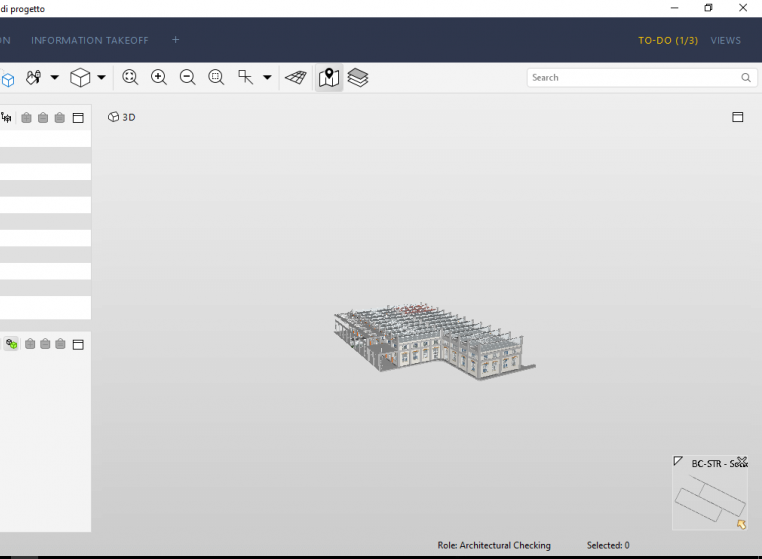Close the navigation map overlay
The image size is (762, 559).
click(742, 461)
